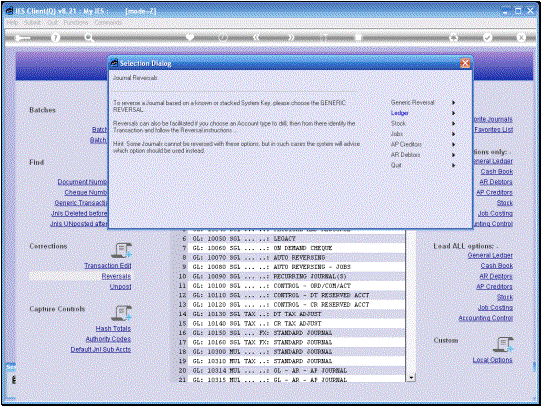Screen dimensions: 541x406
Task: Click the round X cancel toolbar icon
Action: (x=521, y=38)
